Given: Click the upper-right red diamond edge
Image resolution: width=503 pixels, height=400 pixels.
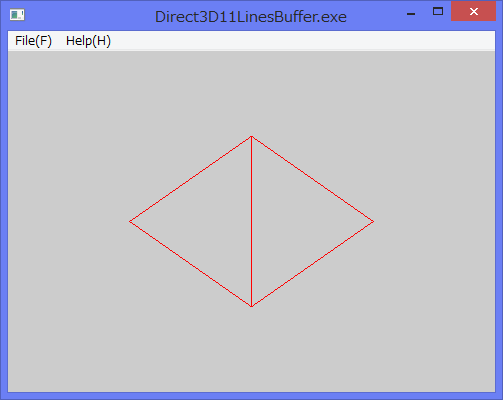Looking at the screenshot, I should [x=312, y=179].
